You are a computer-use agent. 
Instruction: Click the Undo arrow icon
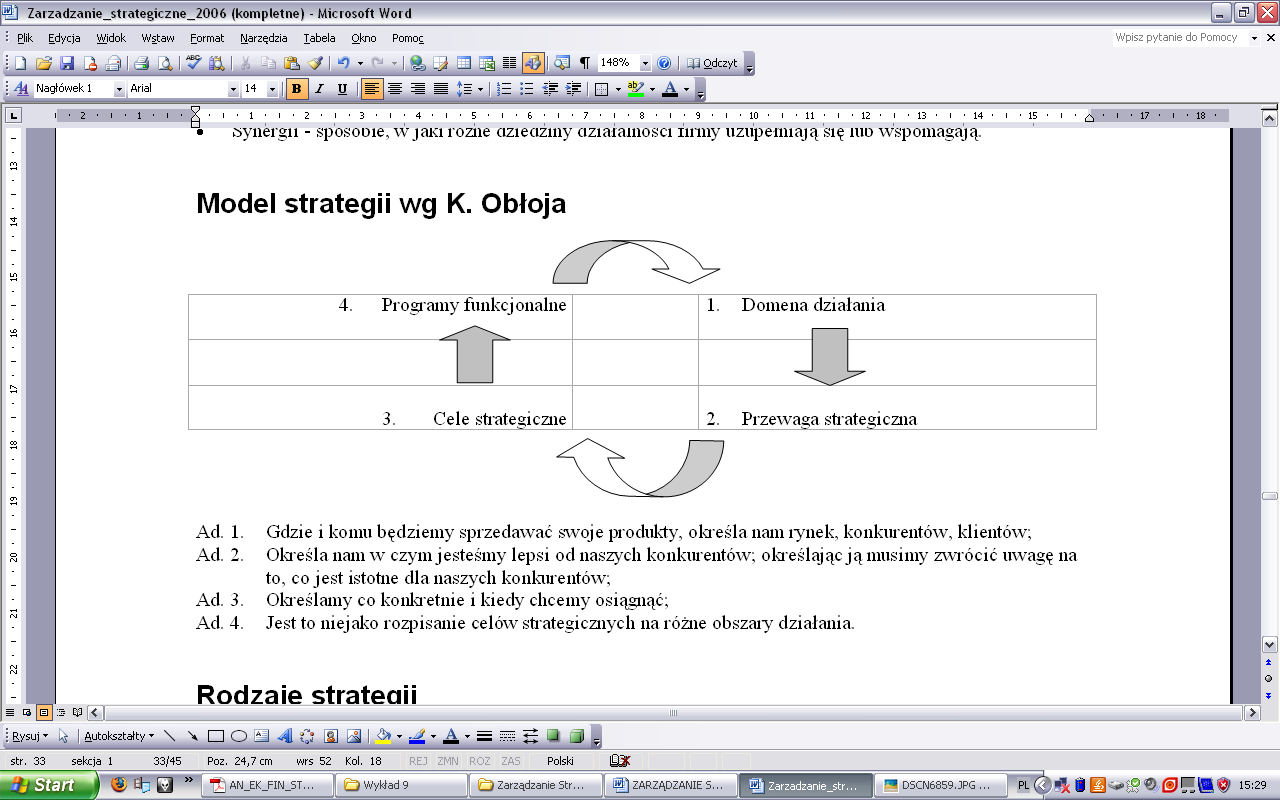(x=342, y=63)
